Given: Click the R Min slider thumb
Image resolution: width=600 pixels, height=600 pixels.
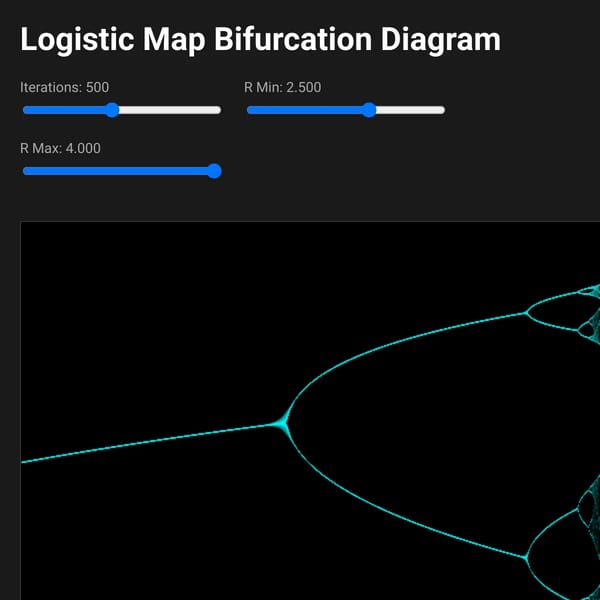Looking at the screenshot, I should 369,110.
